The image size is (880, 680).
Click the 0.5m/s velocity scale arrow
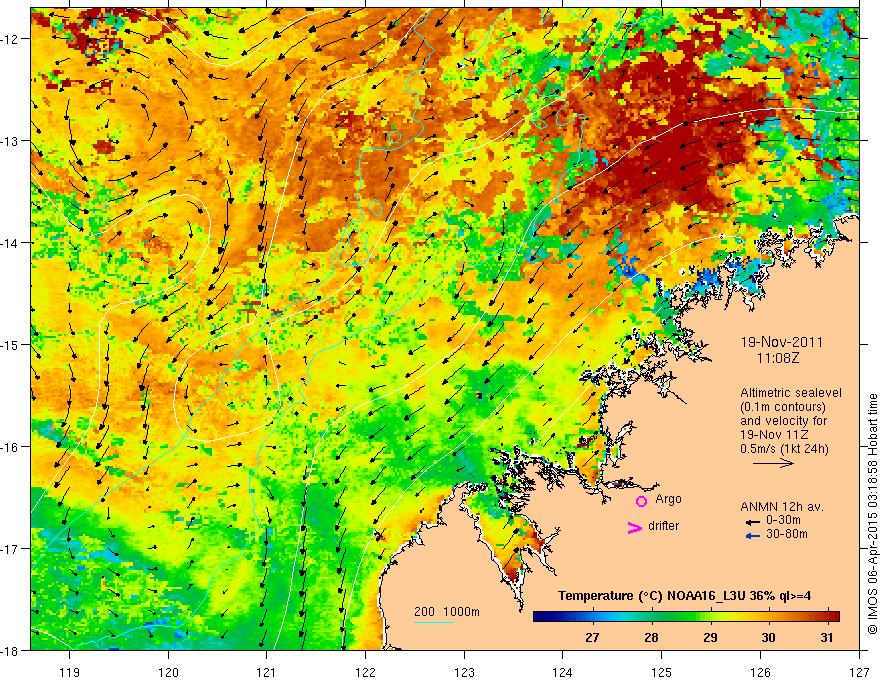[x=773, y=463]
